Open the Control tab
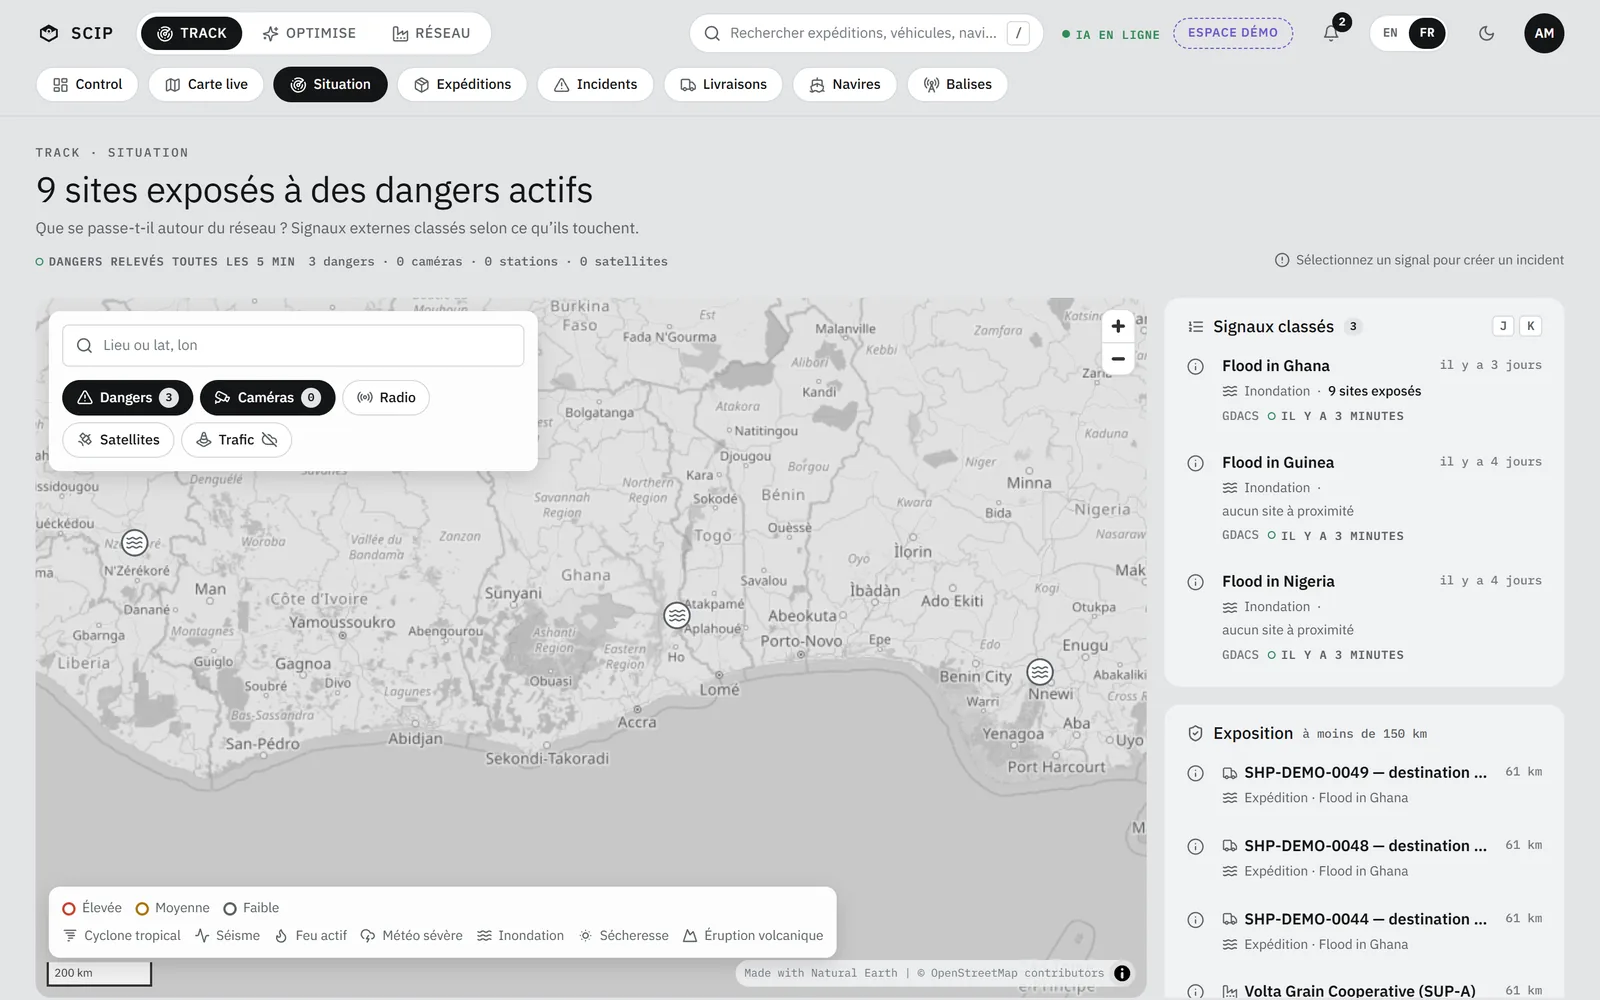The width and height of the screenshot is (1600, 1000). pyautogui.click(x=87, y=84)
